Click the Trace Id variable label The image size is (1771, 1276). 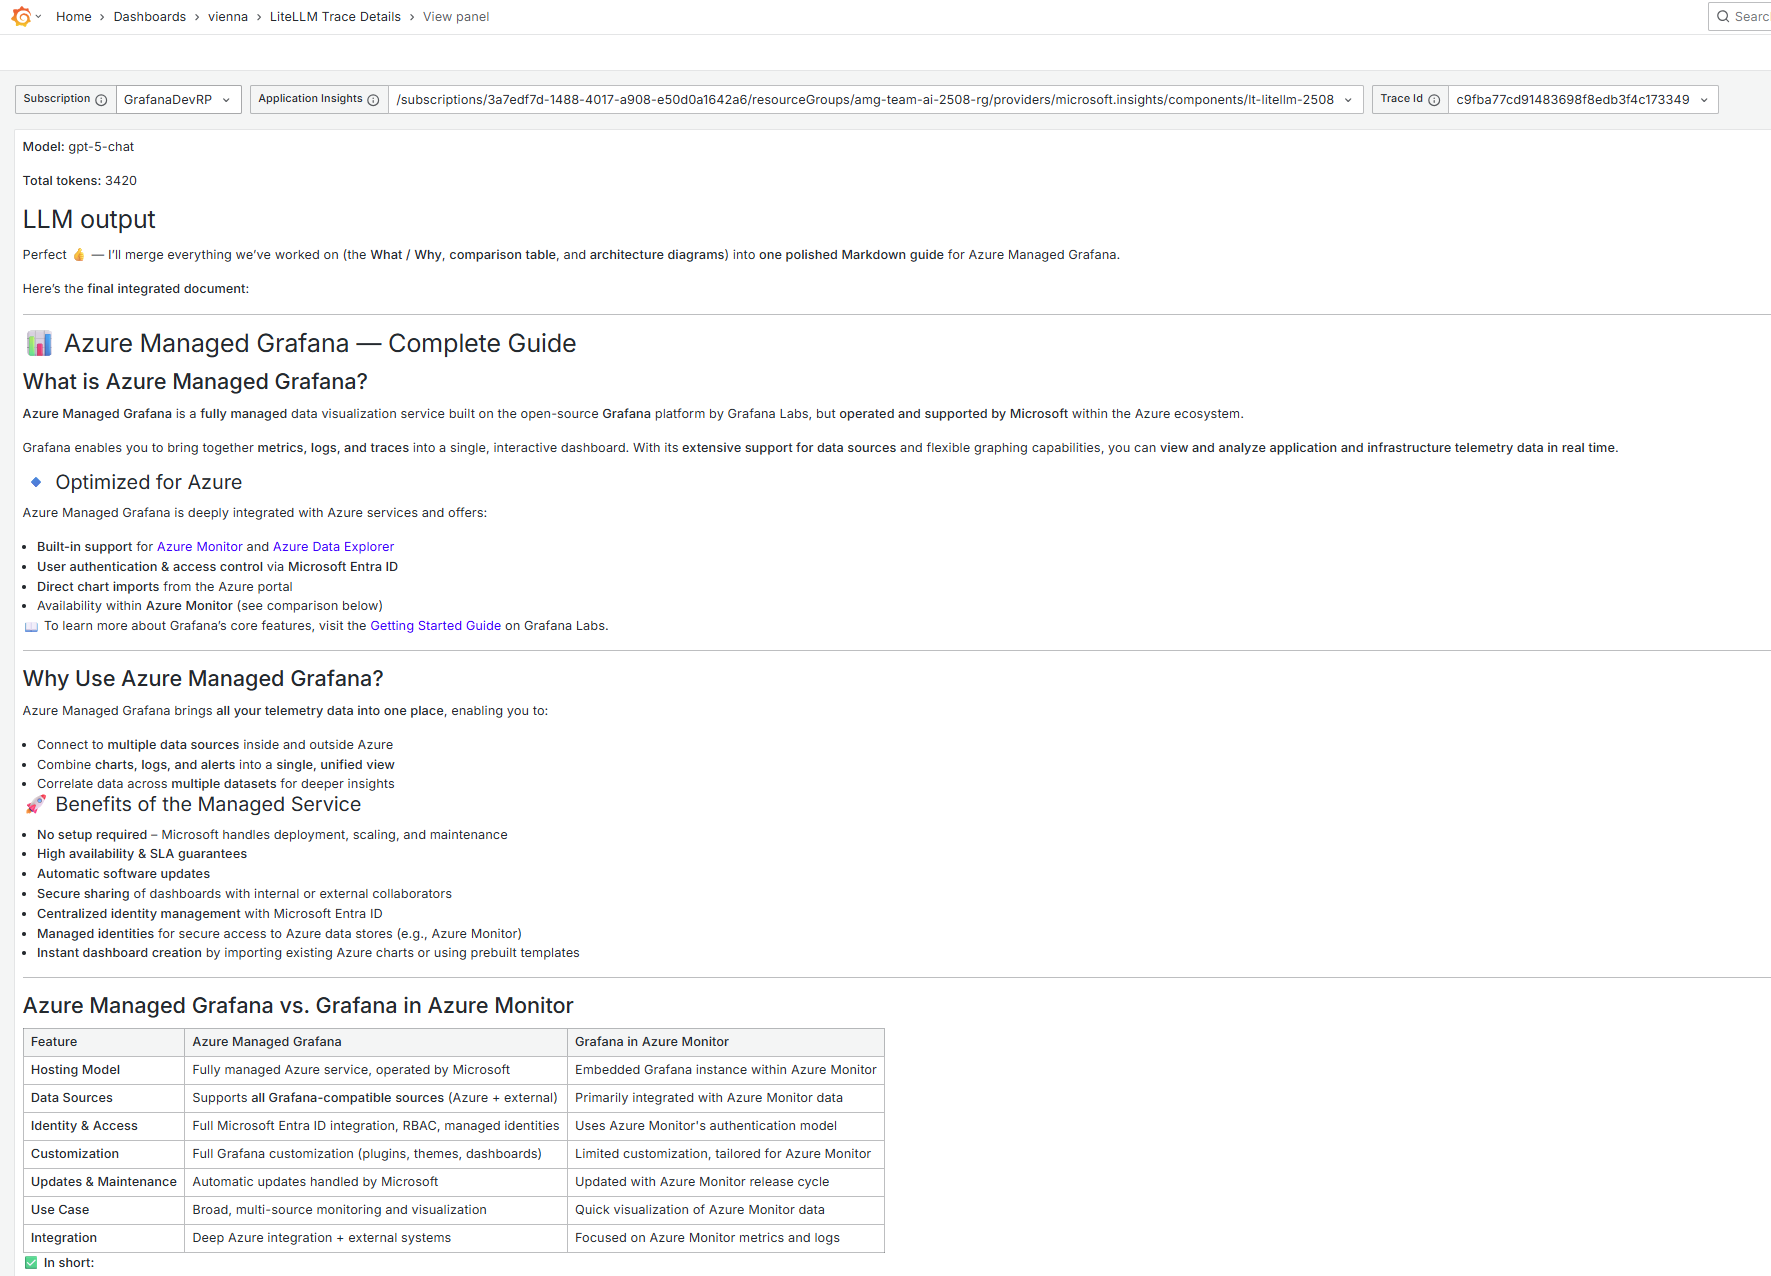pos(1401,99)
